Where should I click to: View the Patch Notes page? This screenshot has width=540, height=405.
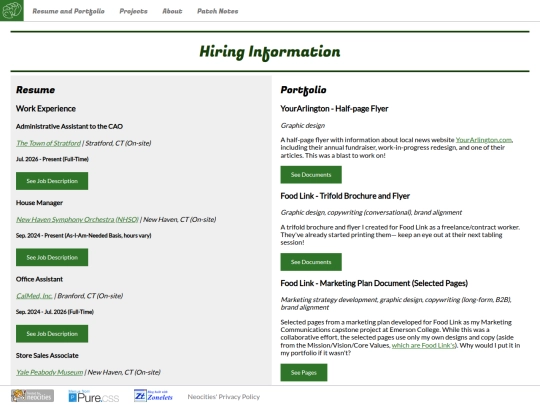click(x=217, y=11)
